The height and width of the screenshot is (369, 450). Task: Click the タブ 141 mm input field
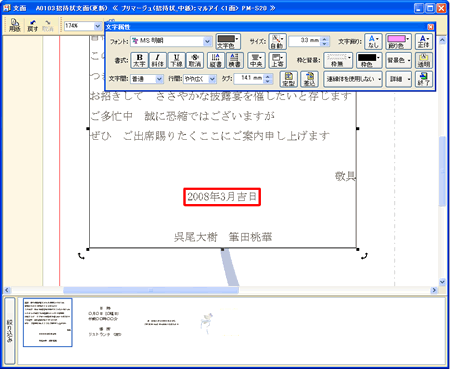[249, 79]
